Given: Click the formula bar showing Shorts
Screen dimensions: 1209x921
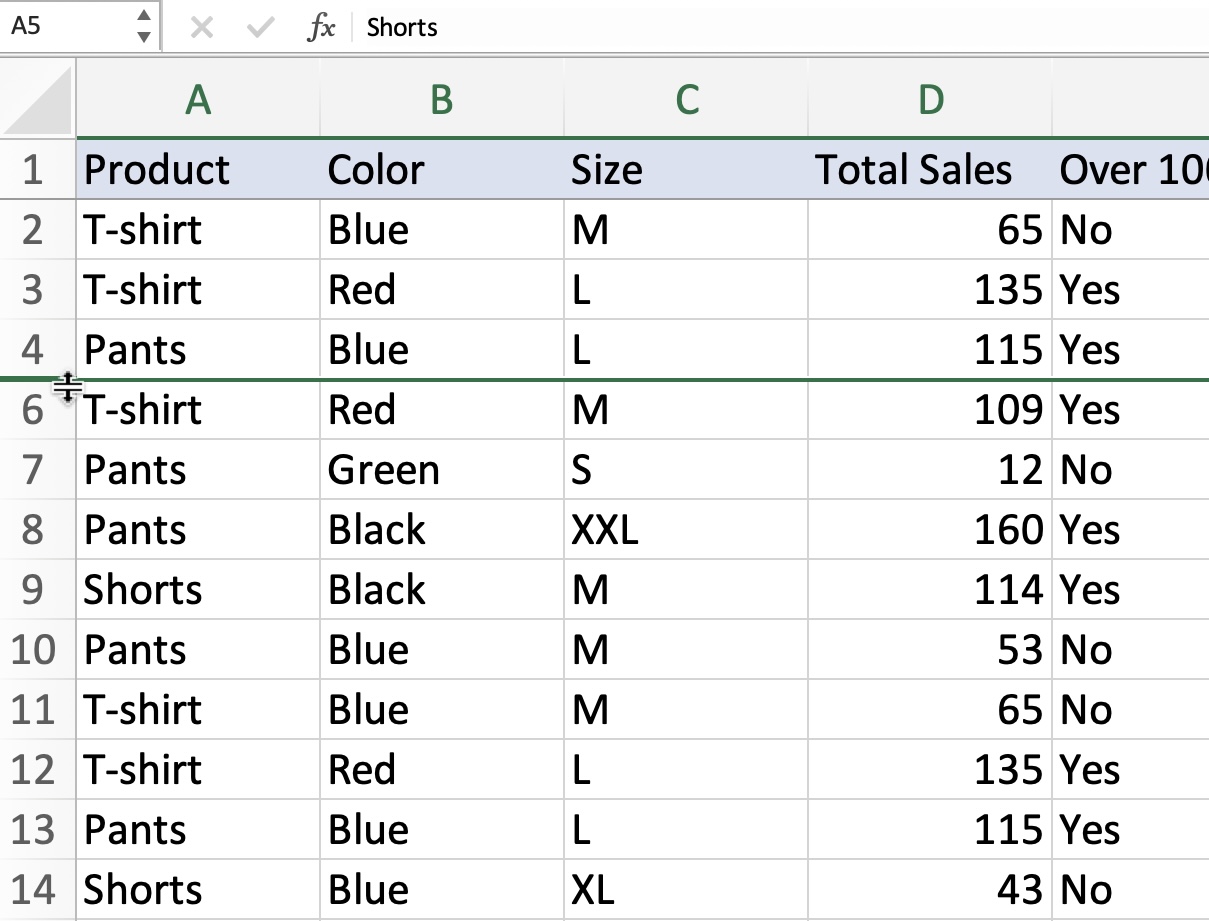Looking at the screenshot, I should [780, 27].
